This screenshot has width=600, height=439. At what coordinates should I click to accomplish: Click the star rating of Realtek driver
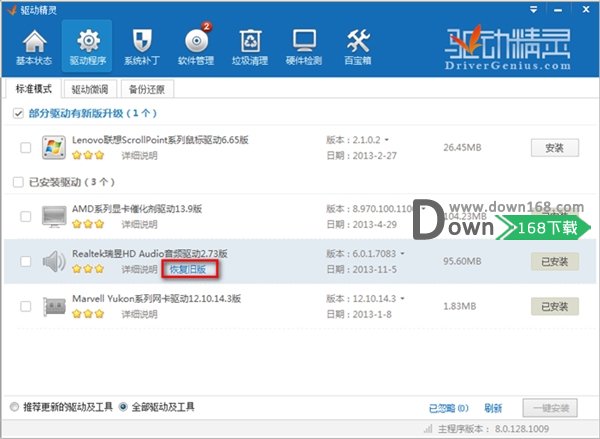(x=88, y=269)
